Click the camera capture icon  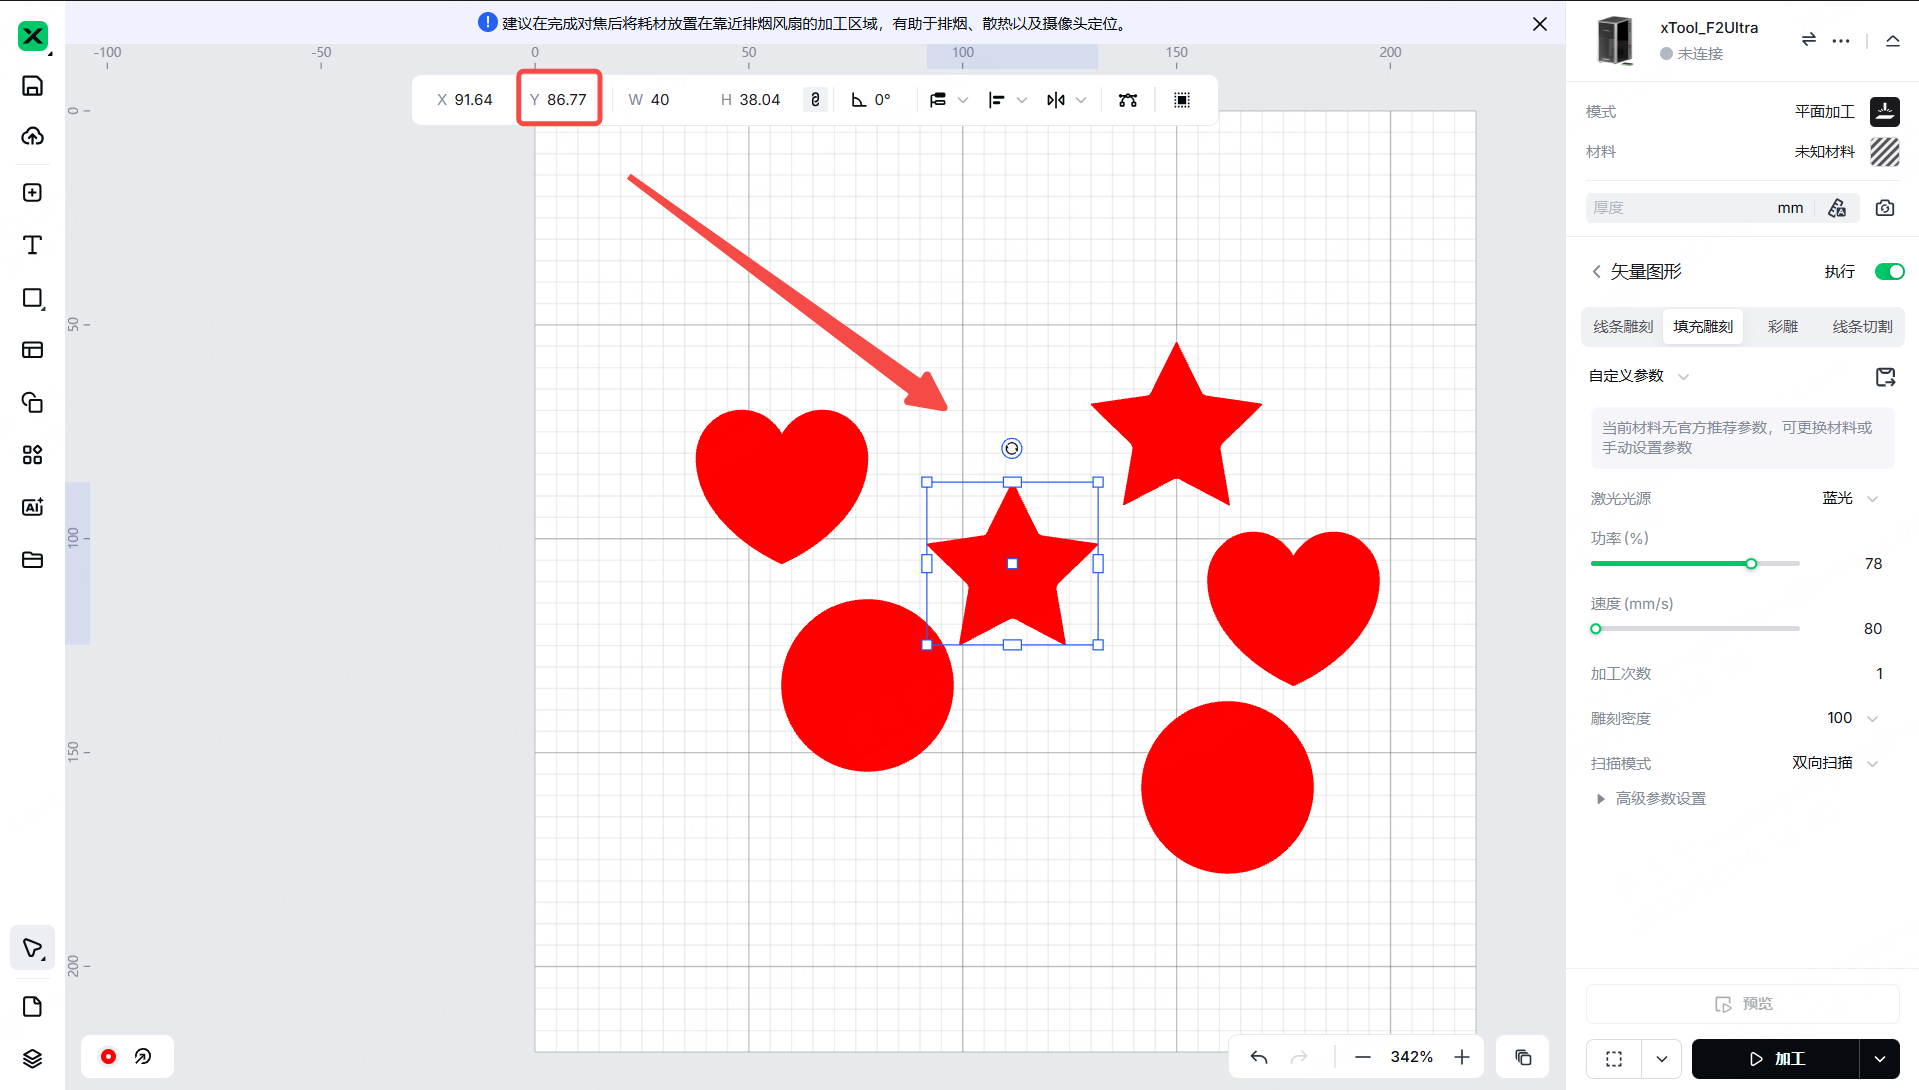(1884, 208)
